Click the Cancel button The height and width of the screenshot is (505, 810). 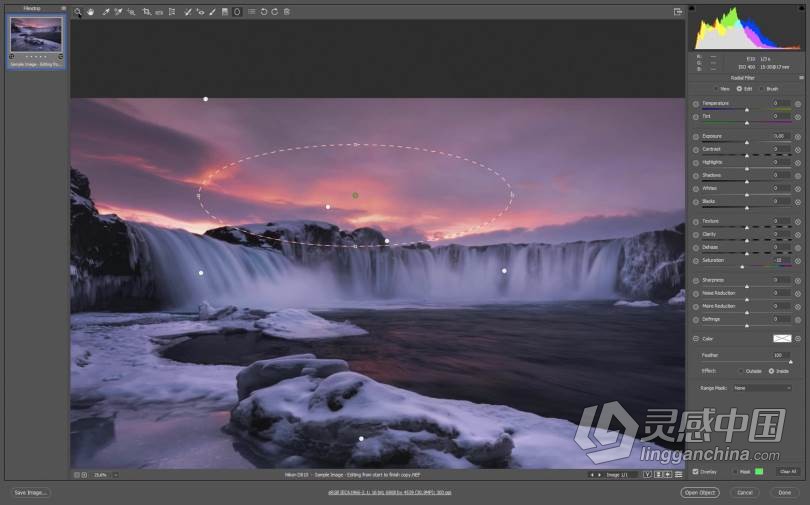(x=744, y=493)
